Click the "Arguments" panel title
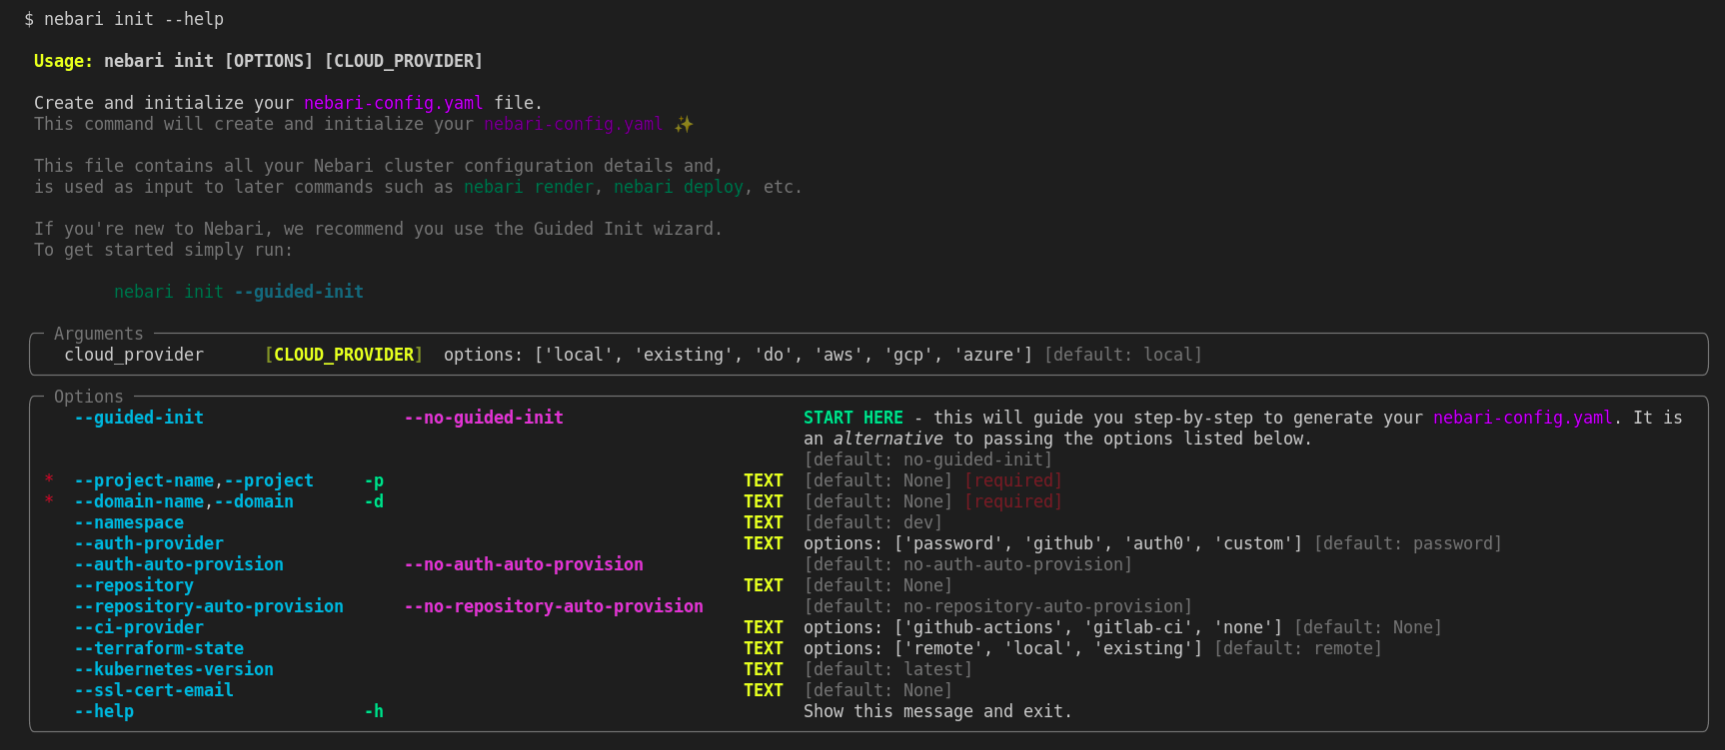Image resolution: width=1725 pixels, height=750 pixels. coord(99,334)
